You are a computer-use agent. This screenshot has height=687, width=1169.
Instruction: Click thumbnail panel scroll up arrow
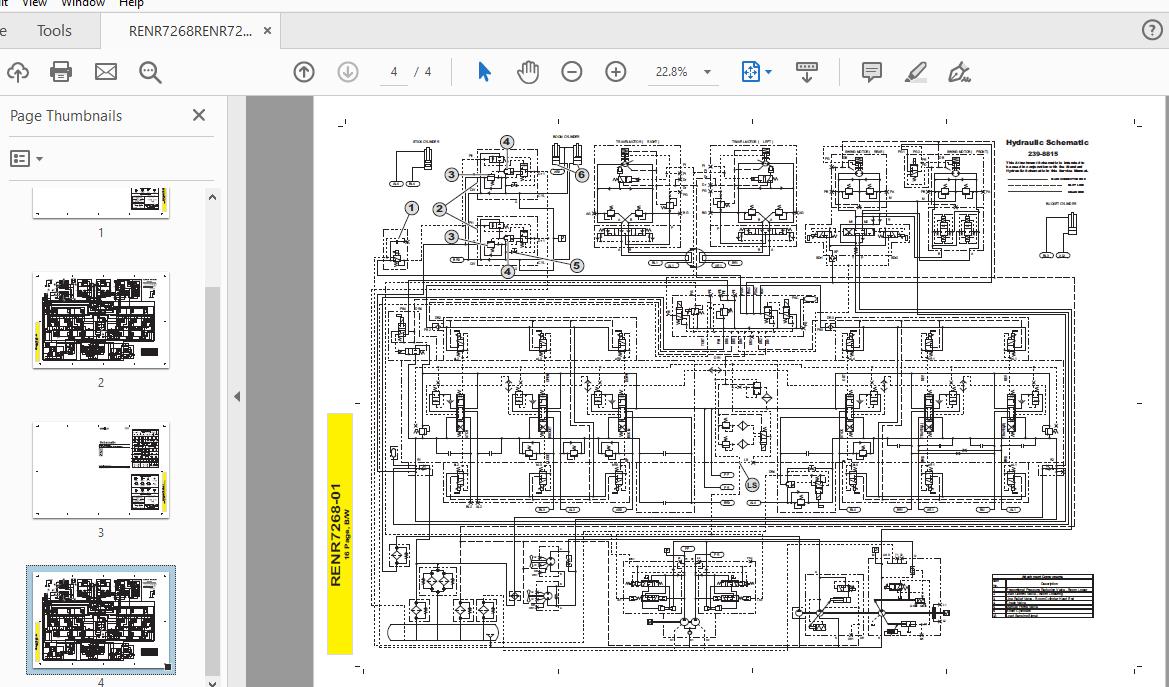pos(212,197)
